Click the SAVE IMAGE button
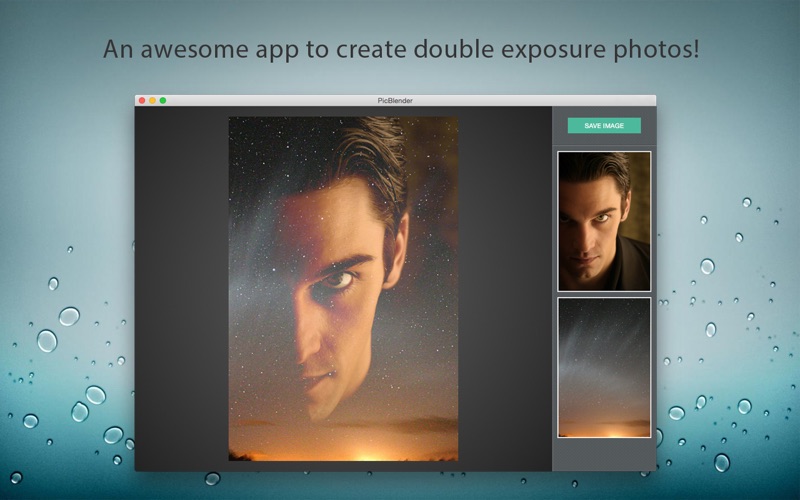The height and width of the screenshot is (500, 800). (604, 126)
